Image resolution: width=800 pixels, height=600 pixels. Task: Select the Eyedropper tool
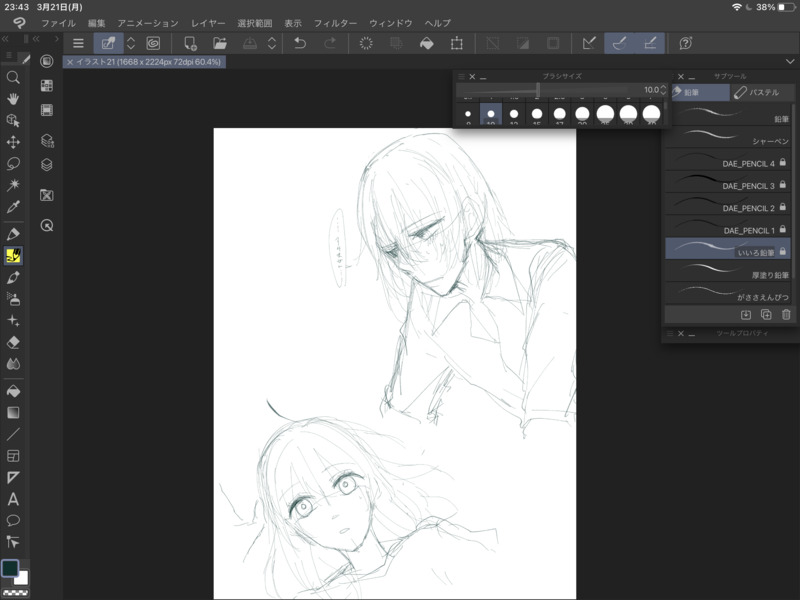click(x=13, y=207)
